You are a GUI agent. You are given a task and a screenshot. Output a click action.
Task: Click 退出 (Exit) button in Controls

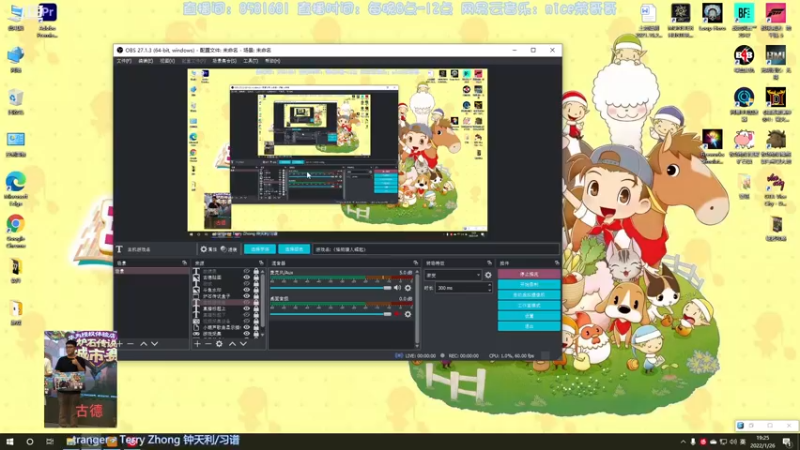coord(529,326)
